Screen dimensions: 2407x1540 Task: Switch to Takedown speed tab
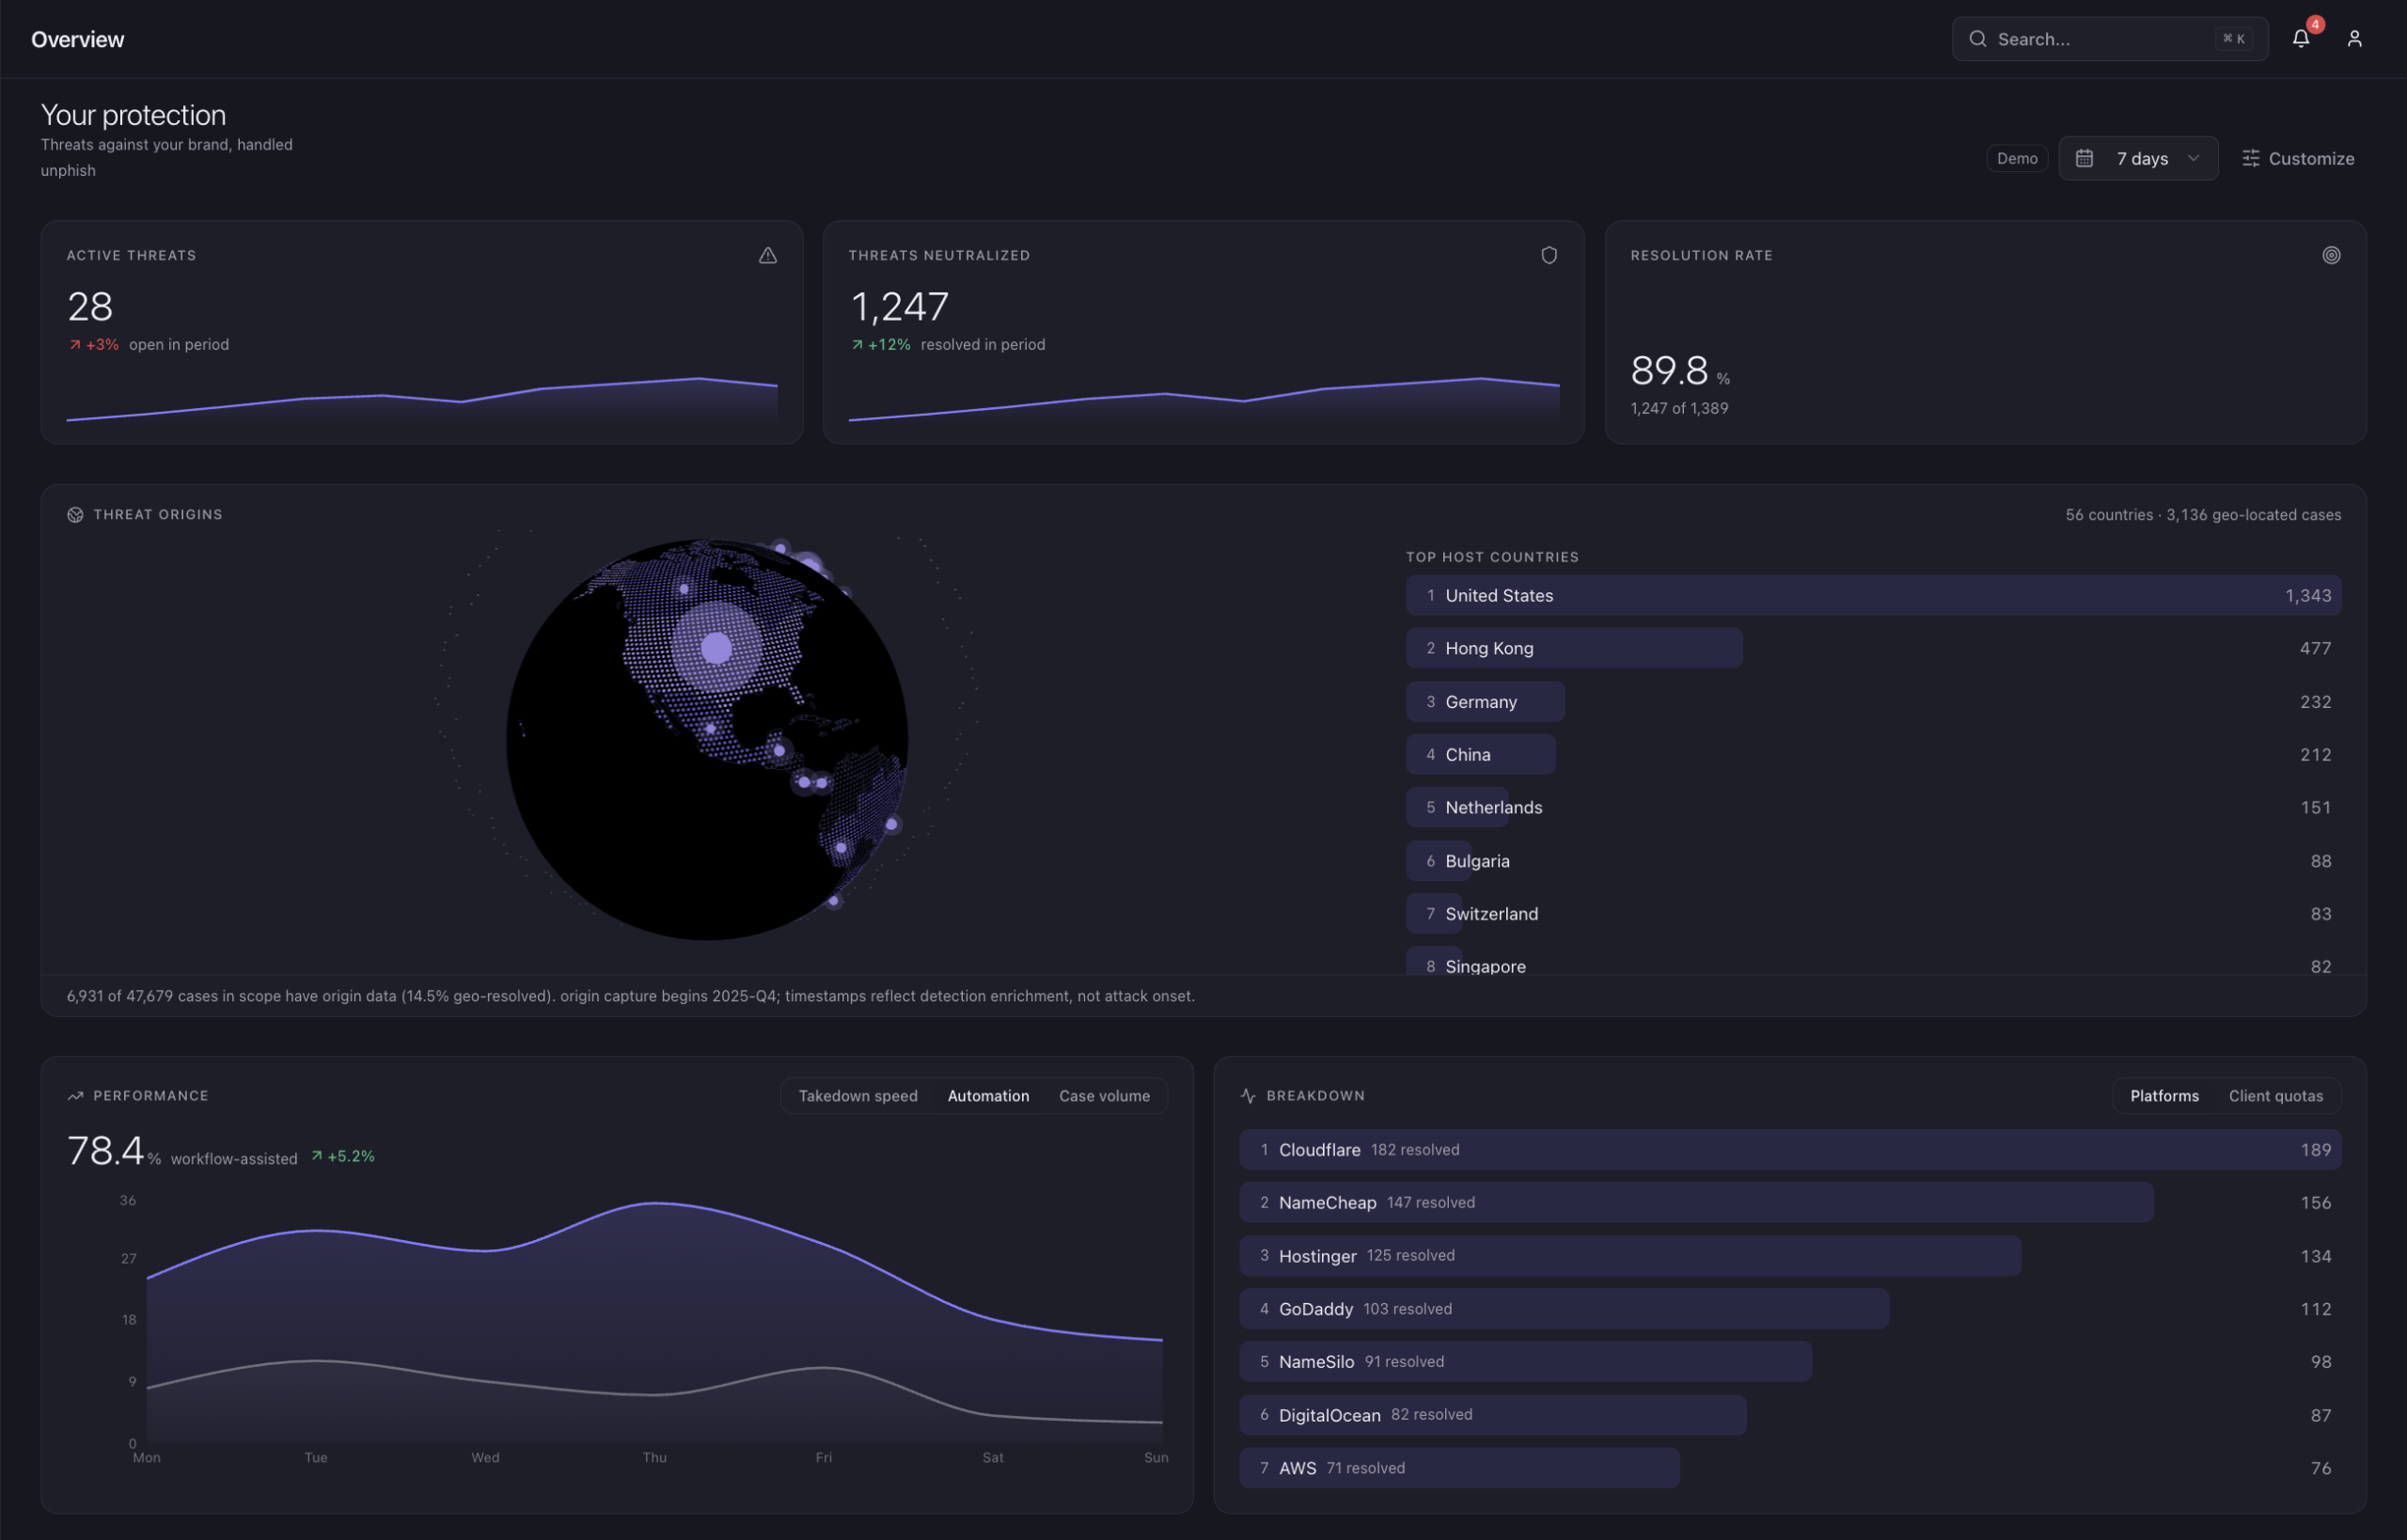pos(858,1096)
